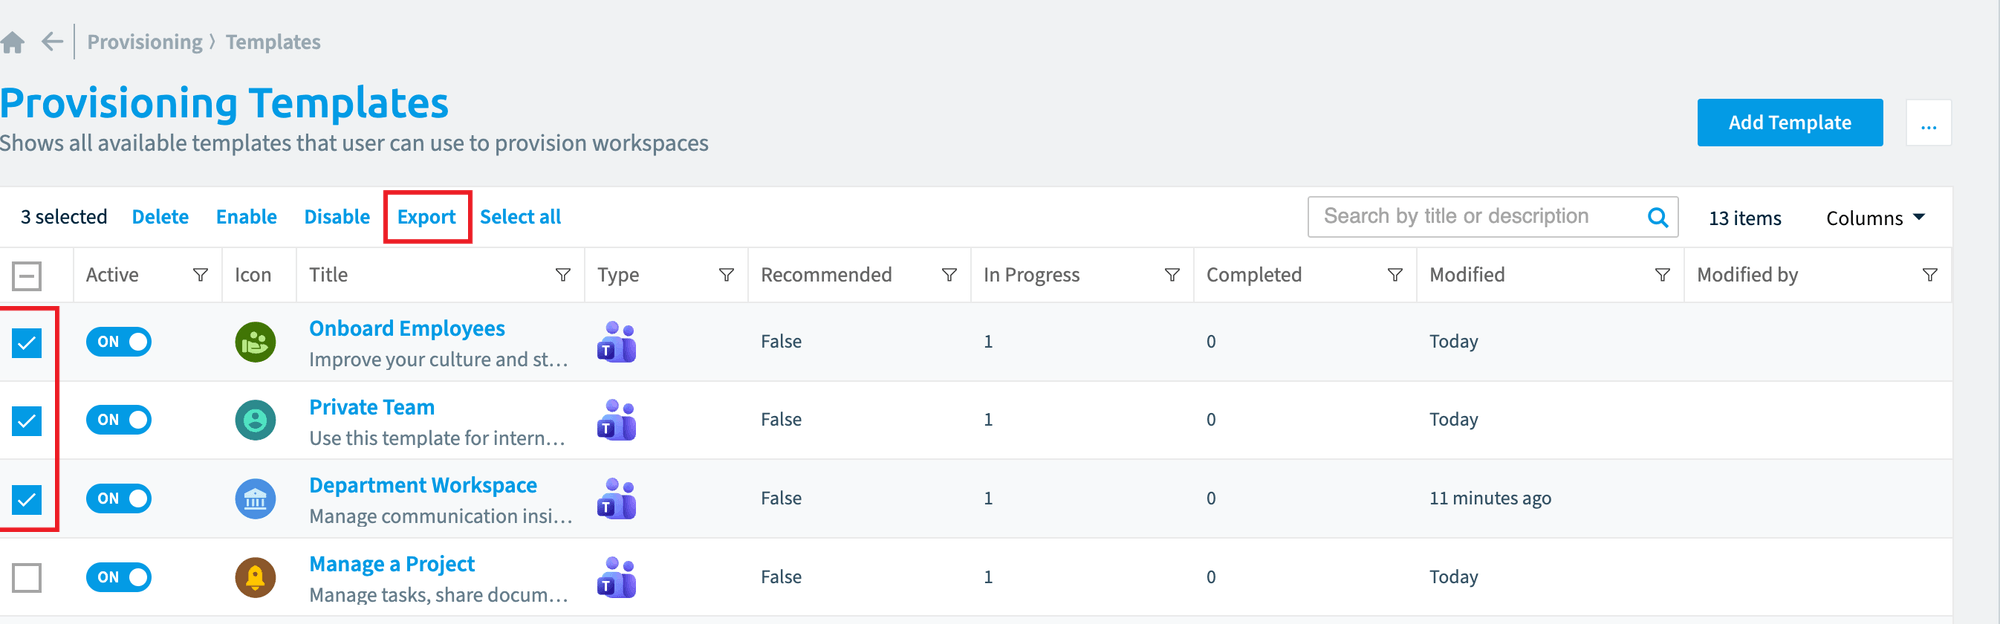Open the Modified column filter
2000x624 pixels.
tap(1662, 275)
